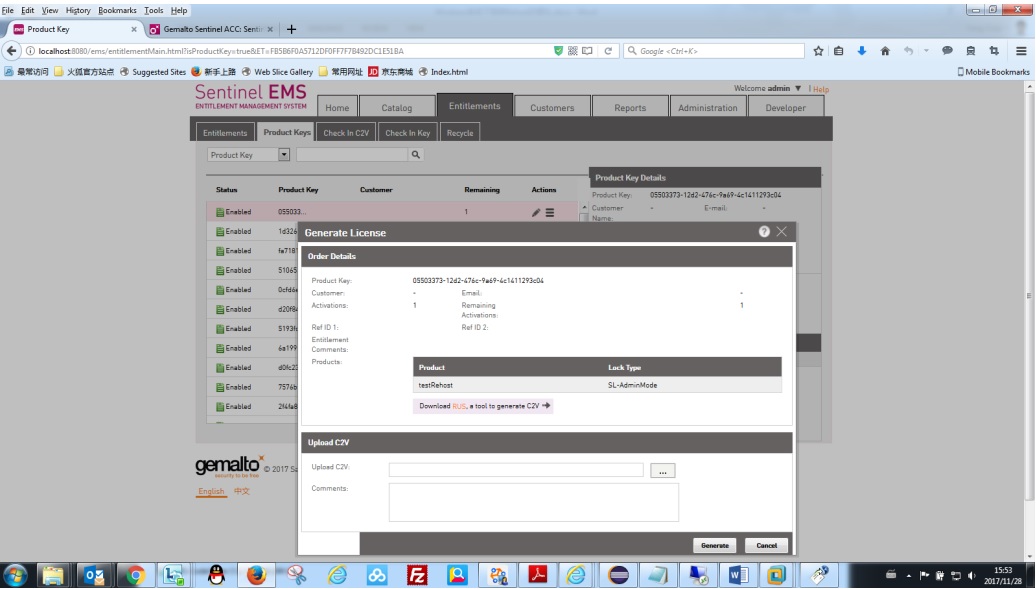The width and height of the screenshot is (1036, 589).
Task: Click the Firefox home icon
Action: coord(885,51)
